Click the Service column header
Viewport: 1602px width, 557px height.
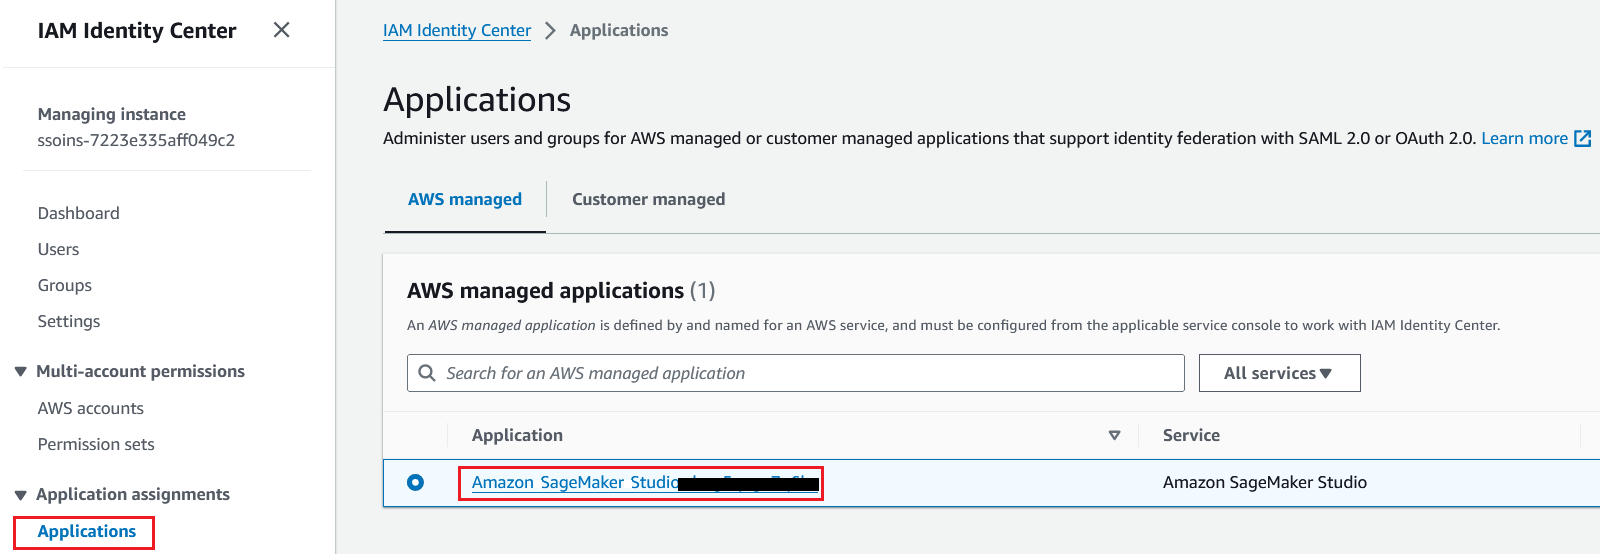click(1191, 435)
